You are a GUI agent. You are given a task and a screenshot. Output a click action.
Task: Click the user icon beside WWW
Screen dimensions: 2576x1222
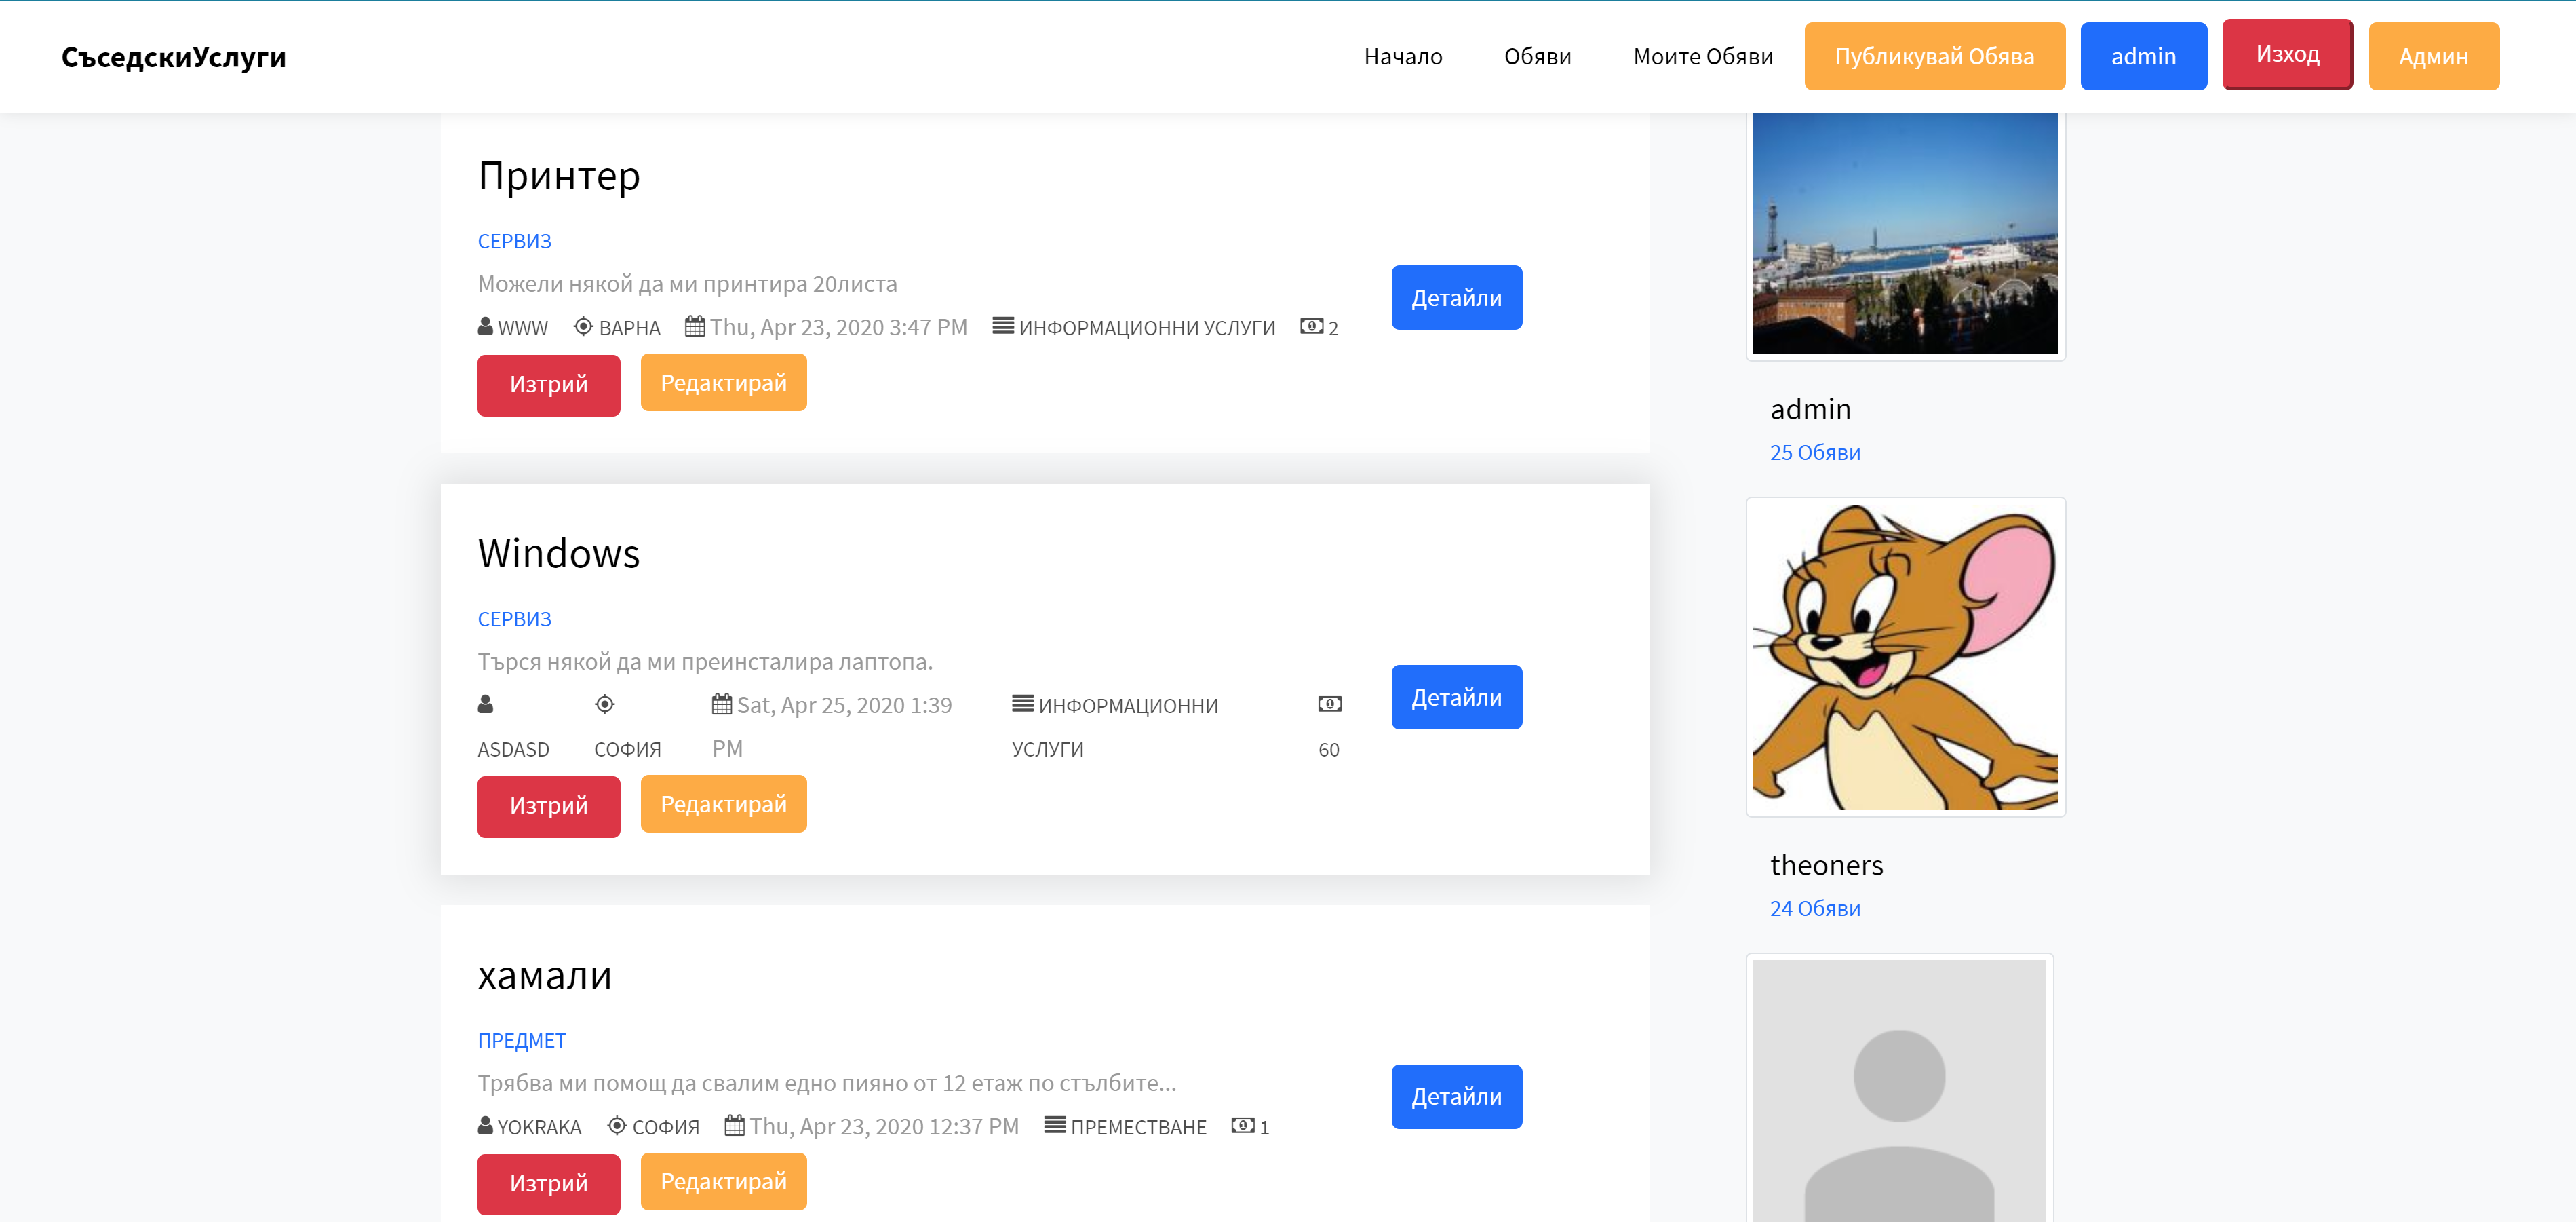pos(485,326)
